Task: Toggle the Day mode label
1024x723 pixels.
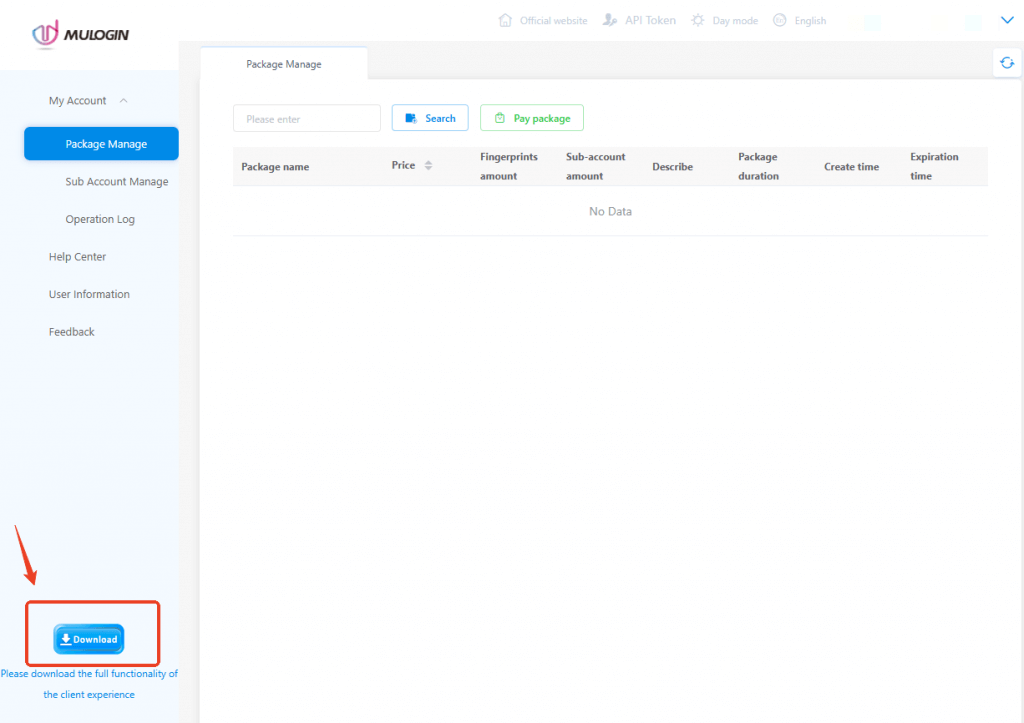Action: [x=735, y=21]
